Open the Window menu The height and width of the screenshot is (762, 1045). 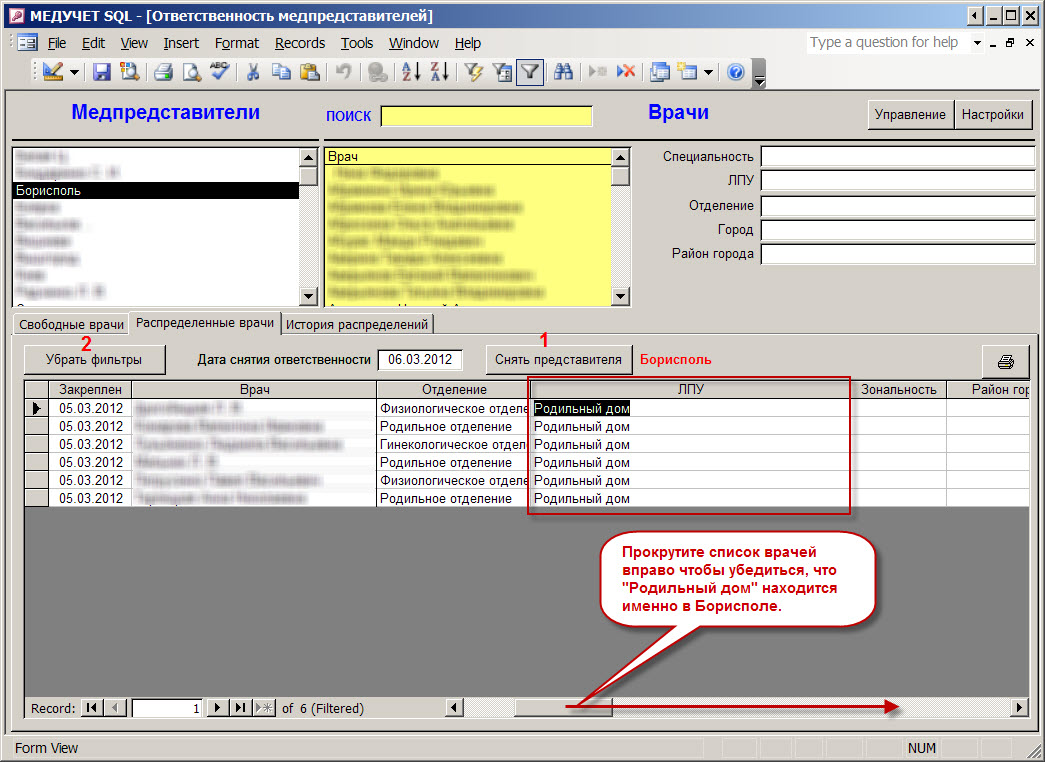tap(414, 43)
